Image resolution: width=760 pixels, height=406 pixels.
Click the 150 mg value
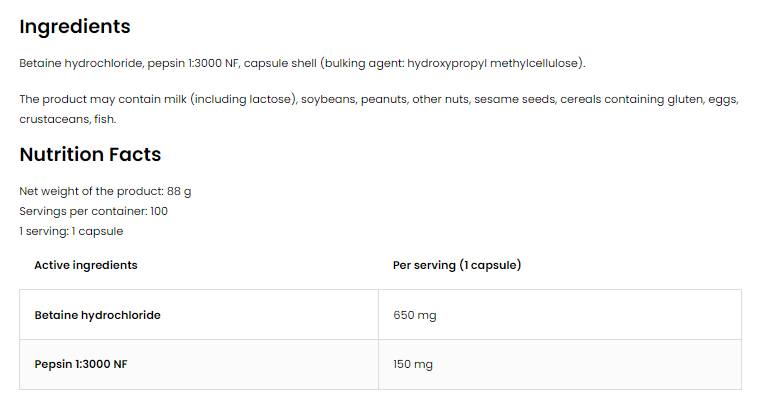coord(413,364)
